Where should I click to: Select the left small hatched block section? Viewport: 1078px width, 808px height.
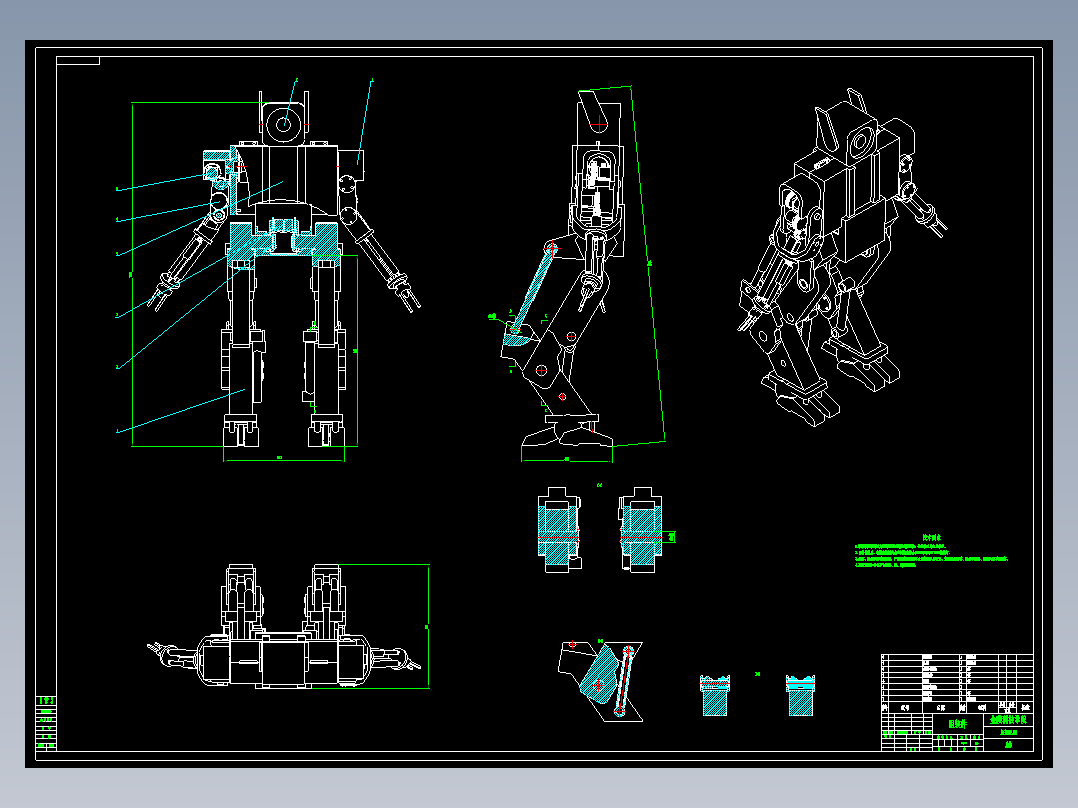tap(715, 695)
